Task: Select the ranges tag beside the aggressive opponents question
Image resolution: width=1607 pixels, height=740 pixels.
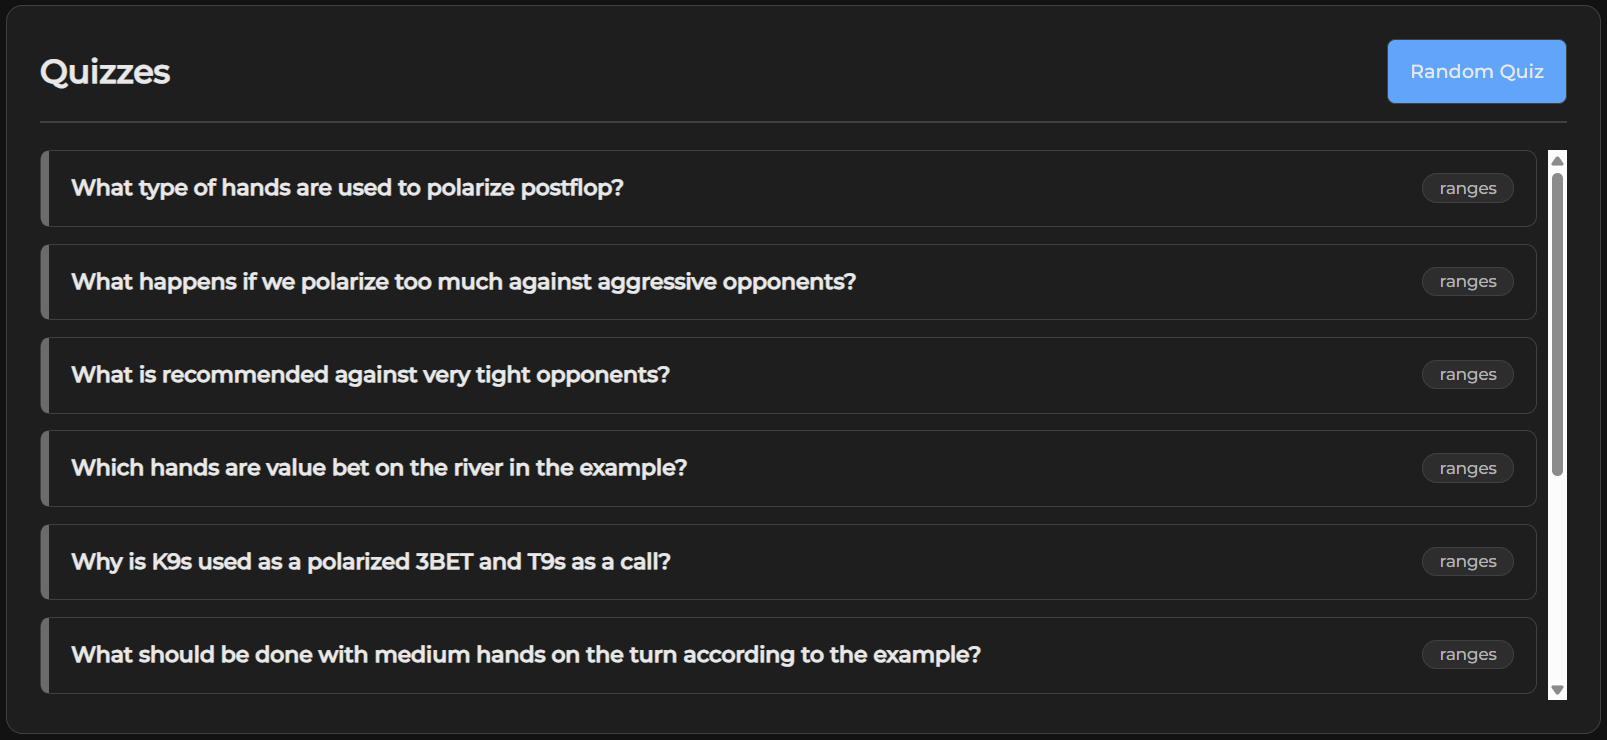Action: tap(1467, 281)
